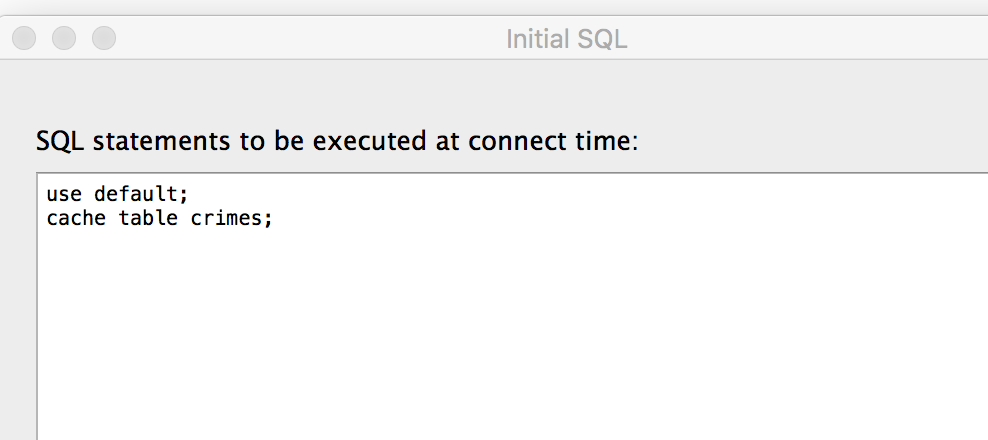The height and width of the screenshot is (440, 988).
Task: Click blank space right of "use default;"
Action: click(500, 197)
